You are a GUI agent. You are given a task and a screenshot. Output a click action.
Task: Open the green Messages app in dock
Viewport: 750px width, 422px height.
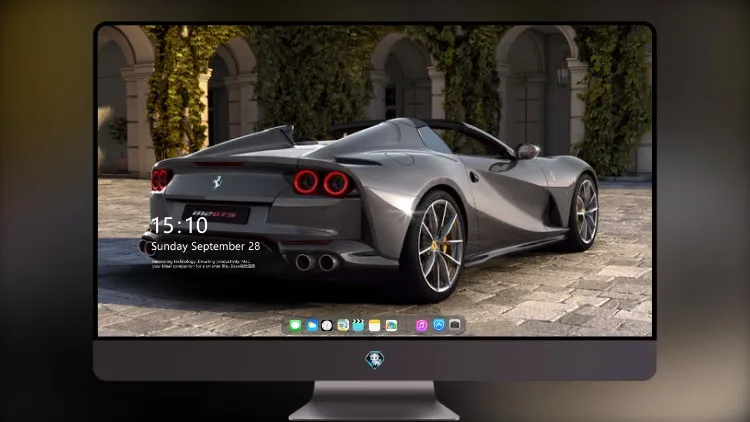pyautogui.click(x=296, y=325)
